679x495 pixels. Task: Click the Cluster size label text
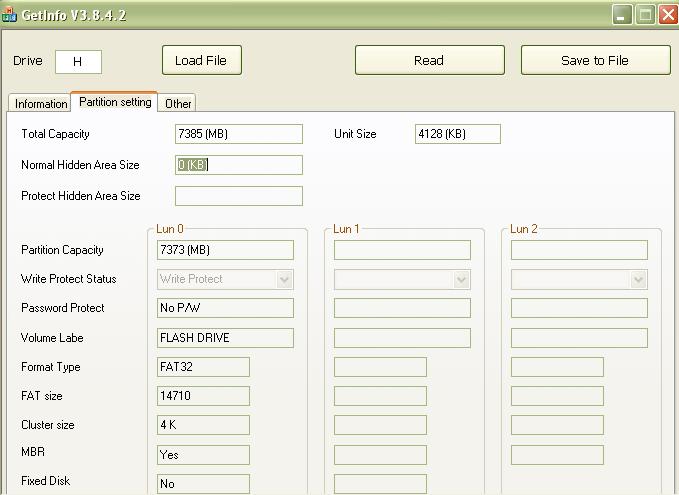[x=48, y=424]
